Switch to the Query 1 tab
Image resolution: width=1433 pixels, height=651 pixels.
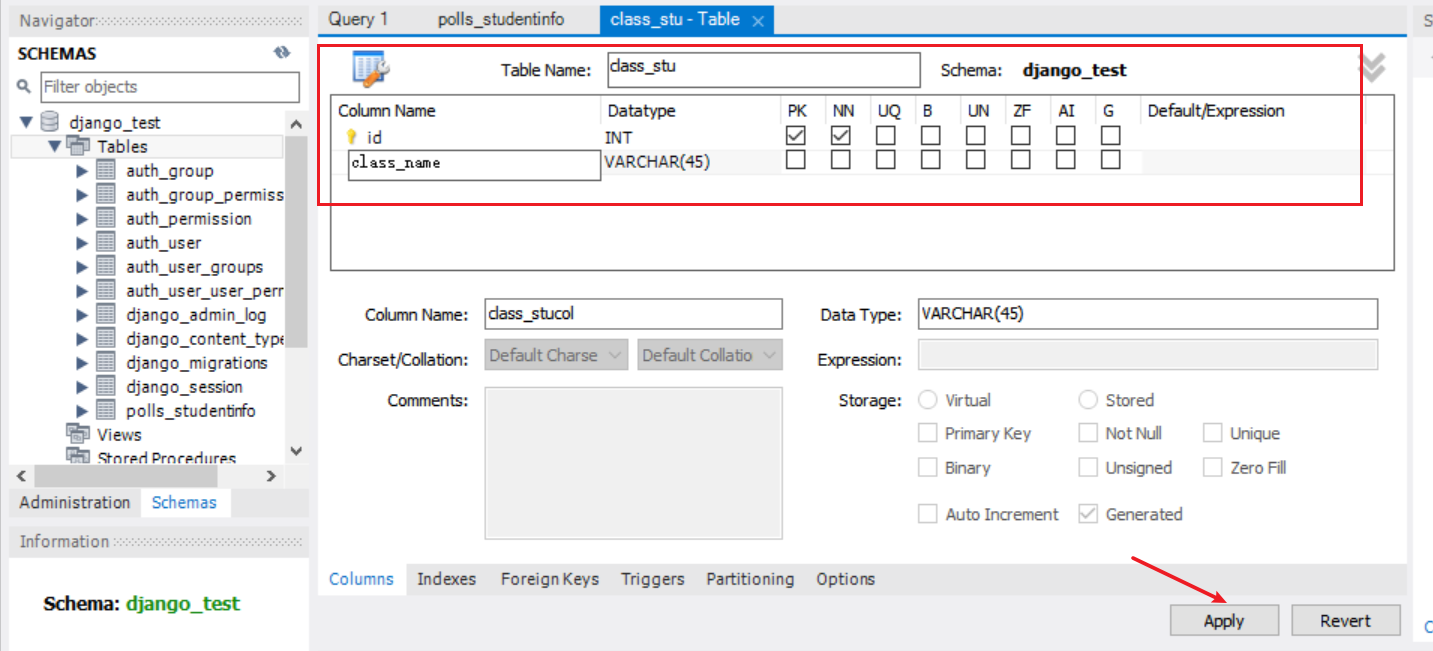[358, 19]
